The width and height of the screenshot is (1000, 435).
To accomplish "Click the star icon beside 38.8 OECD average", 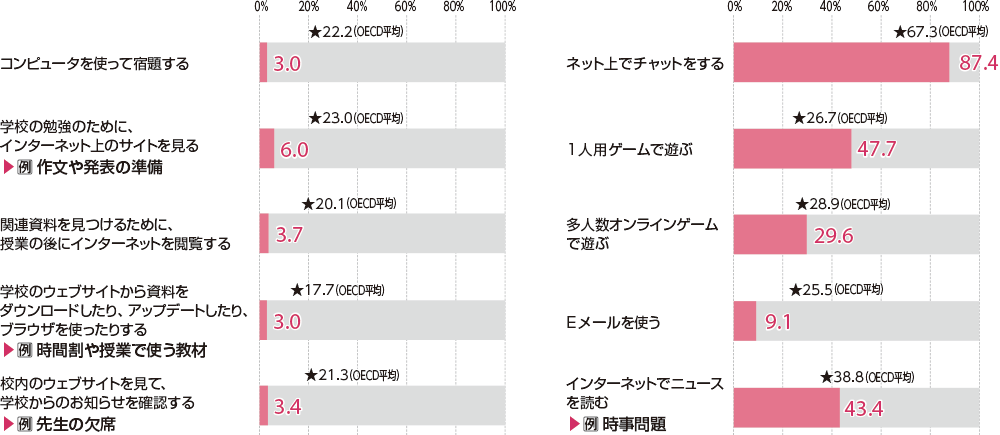I will 826,376.
